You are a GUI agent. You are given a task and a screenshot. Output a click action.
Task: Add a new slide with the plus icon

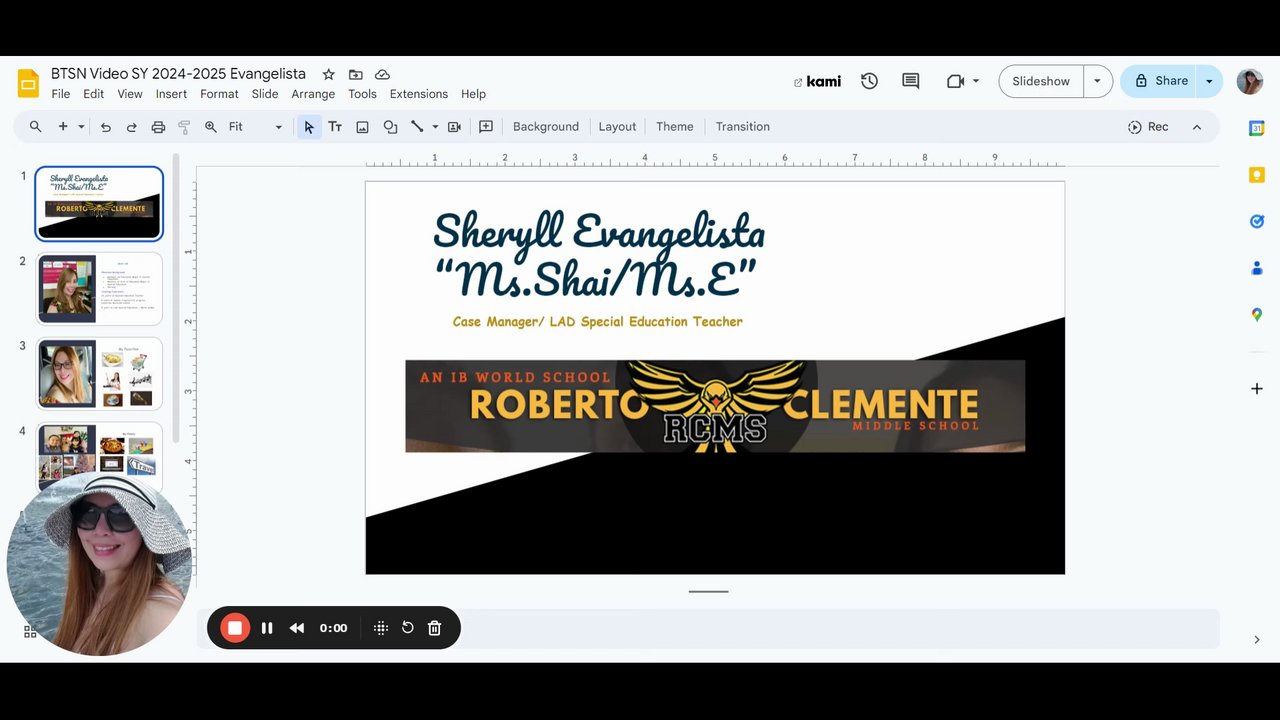(63, 127)
